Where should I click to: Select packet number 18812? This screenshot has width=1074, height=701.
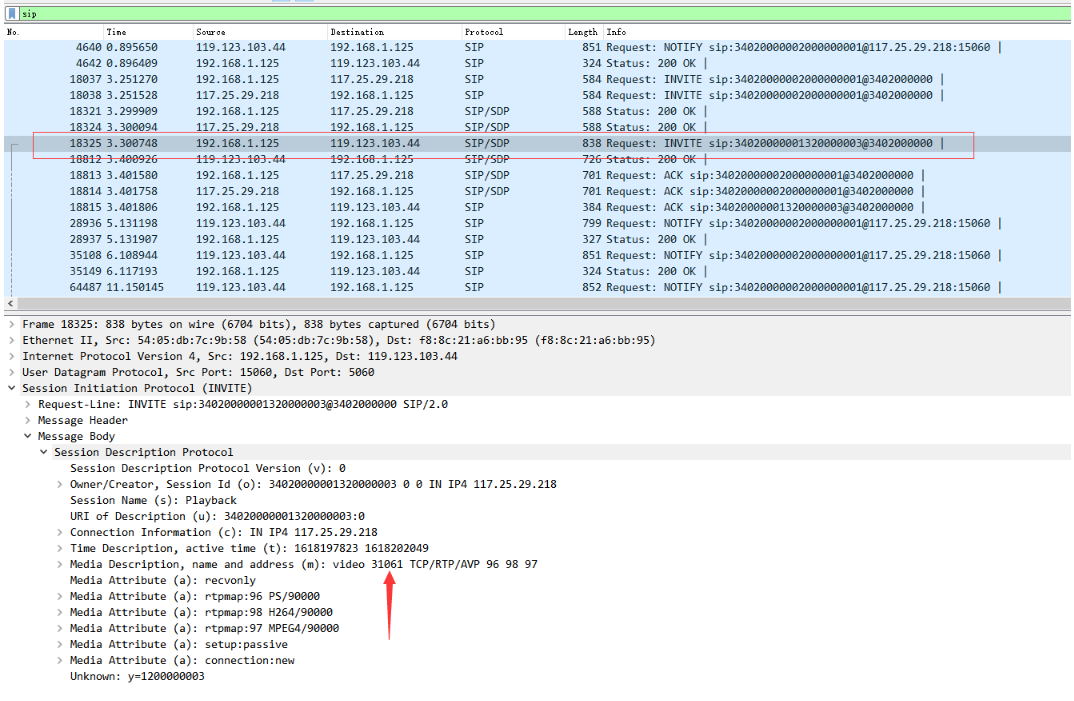coord(537,159)
